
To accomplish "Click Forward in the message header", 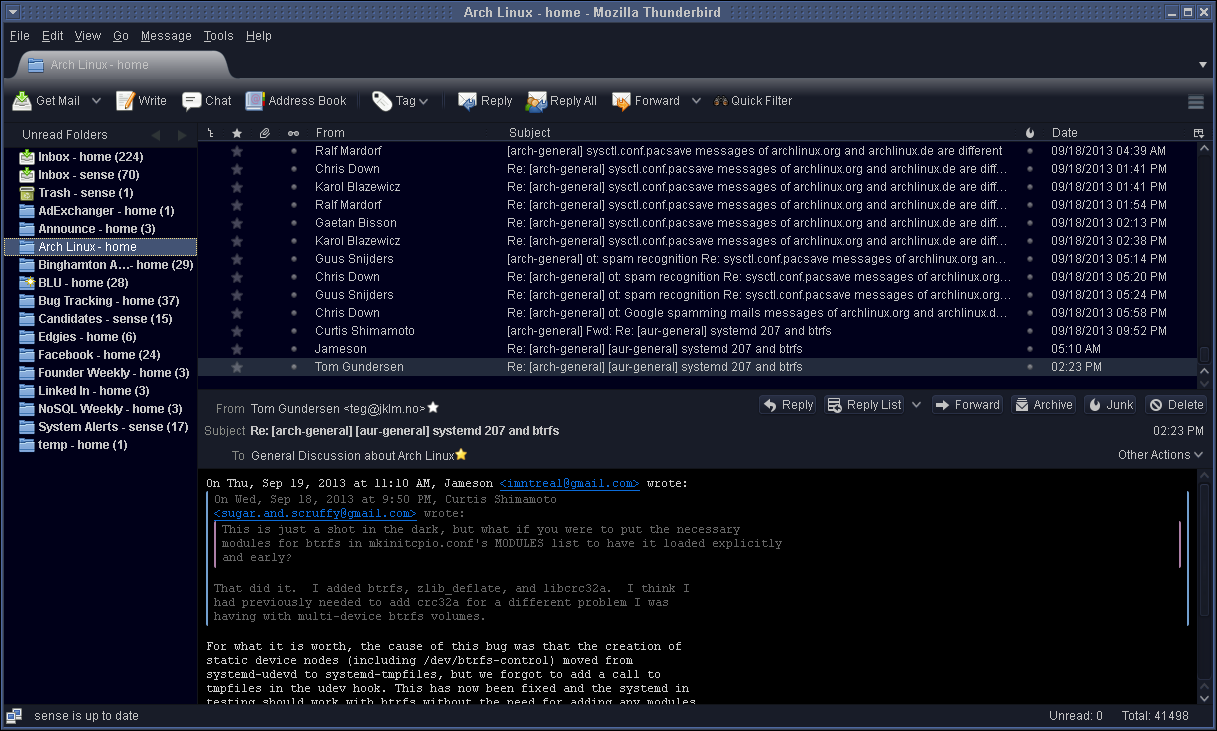I will (967, 405).
